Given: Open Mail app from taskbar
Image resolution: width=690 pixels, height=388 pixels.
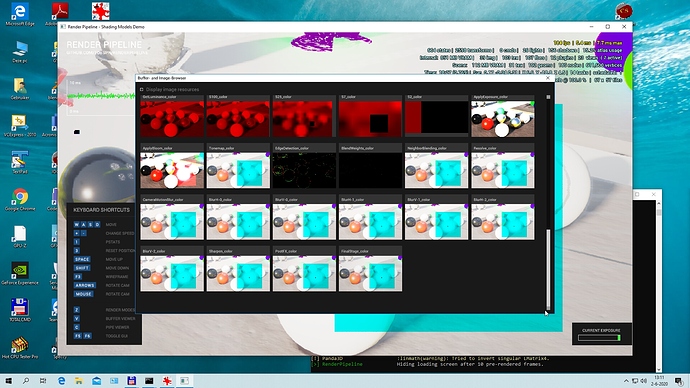Looking at the screenshot, I should click(x=96, y=381).
